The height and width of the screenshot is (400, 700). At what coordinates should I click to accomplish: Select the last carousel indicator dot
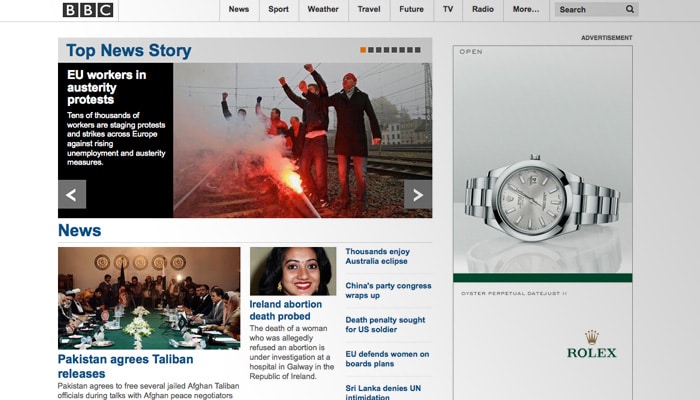417,50
